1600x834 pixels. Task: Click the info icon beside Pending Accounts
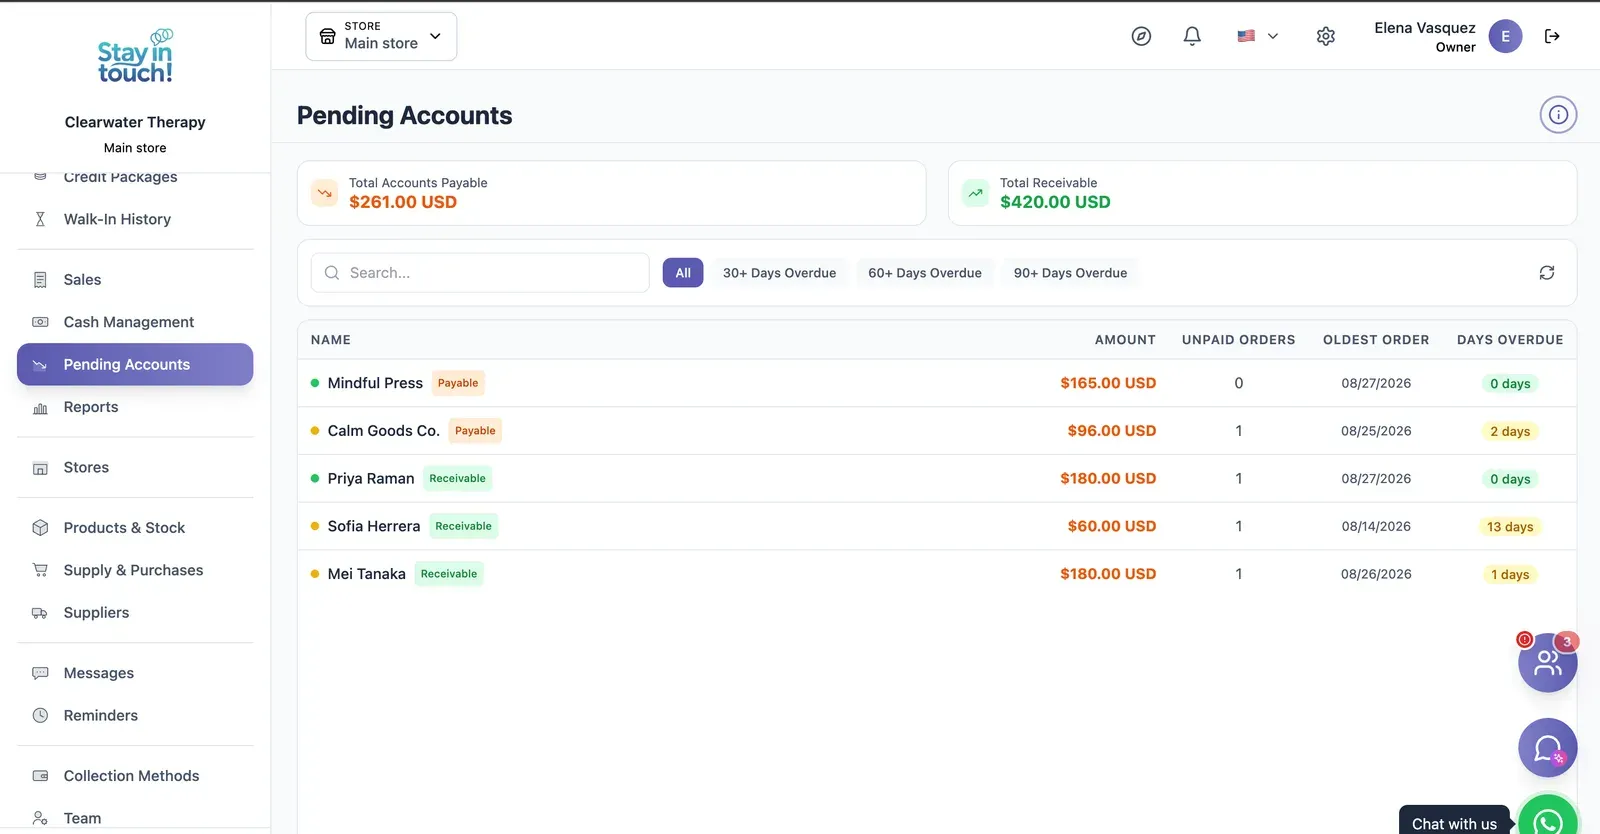[x=1558, y=115]
